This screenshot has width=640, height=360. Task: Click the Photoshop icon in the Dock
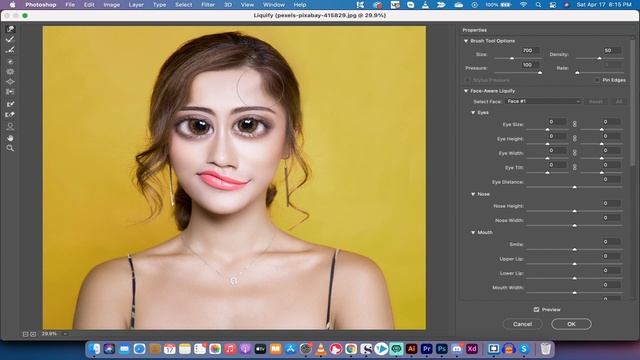coord(442,349)
